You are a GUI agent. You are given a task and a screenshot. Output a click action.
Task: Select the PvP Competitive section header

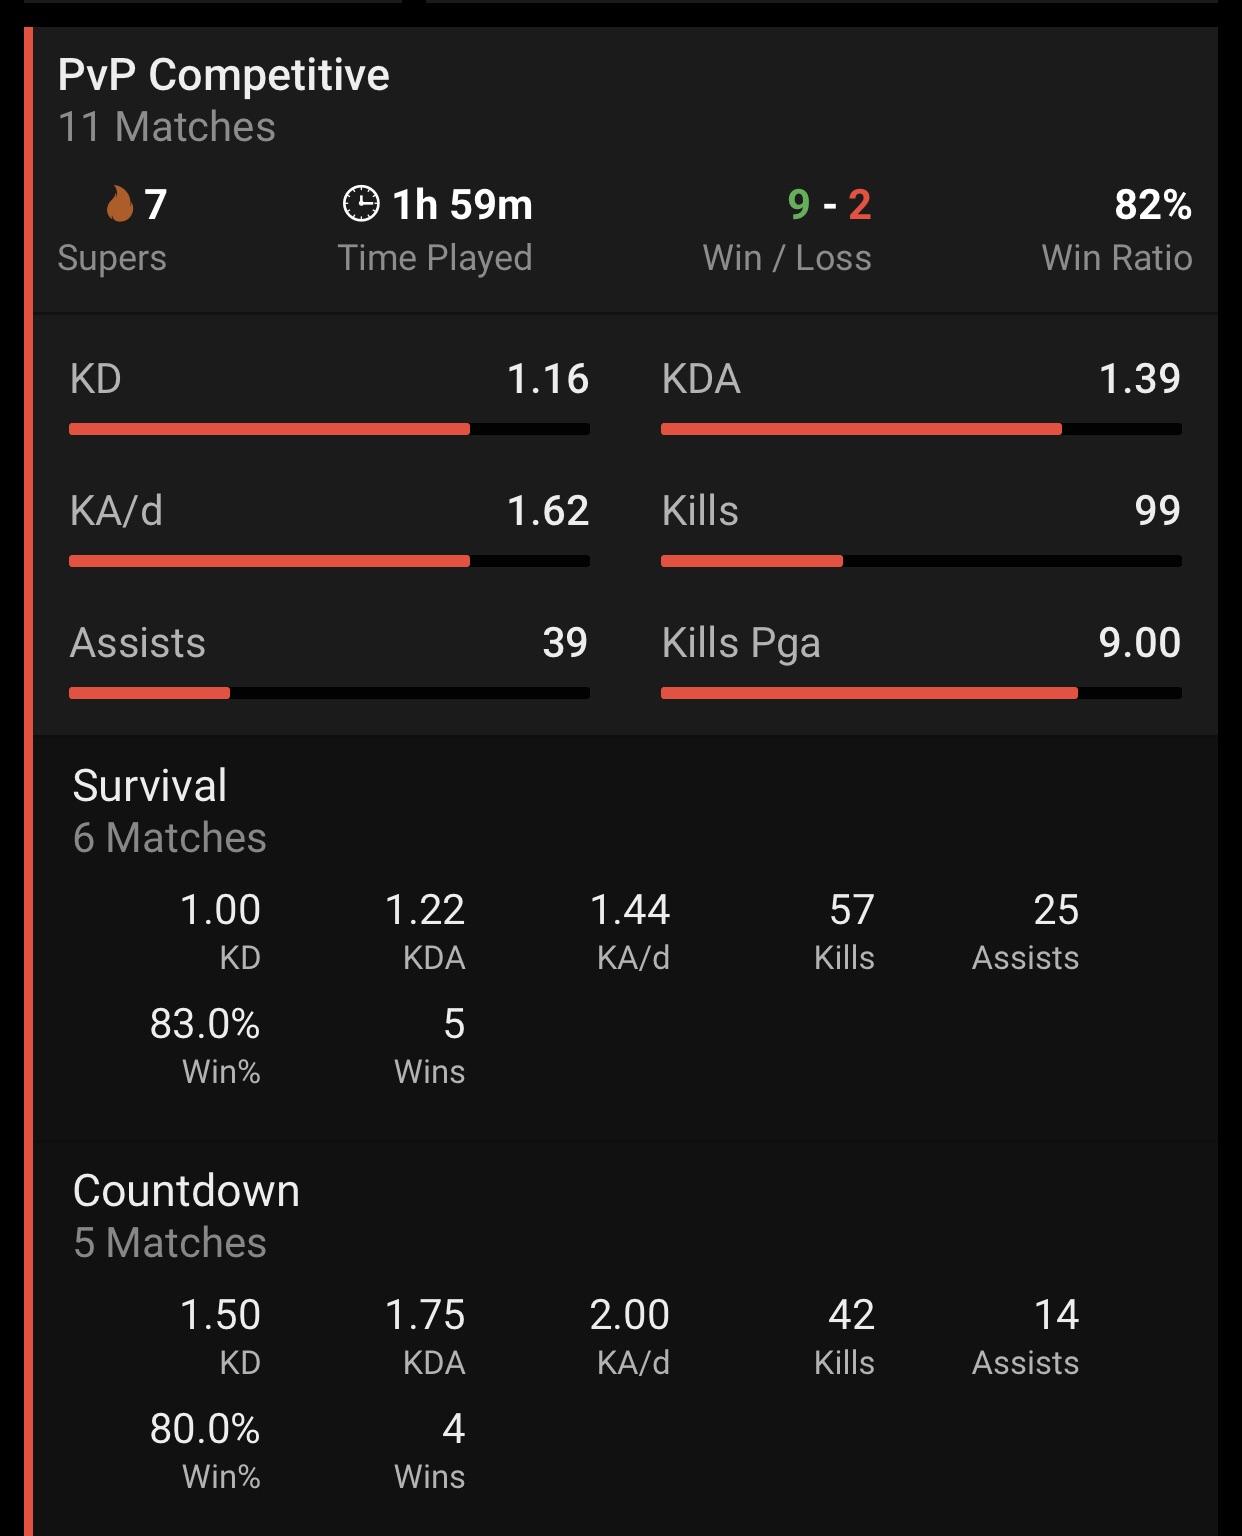coord(222,73)
